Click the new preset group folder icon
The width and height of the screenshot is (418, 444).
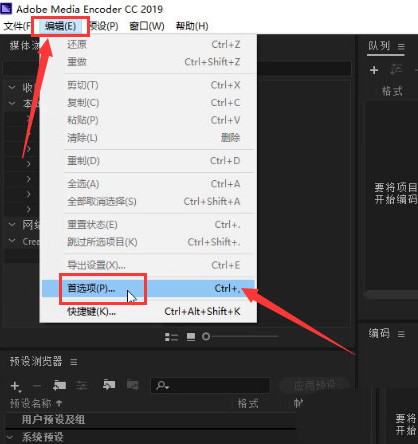[x=59, y=385]
